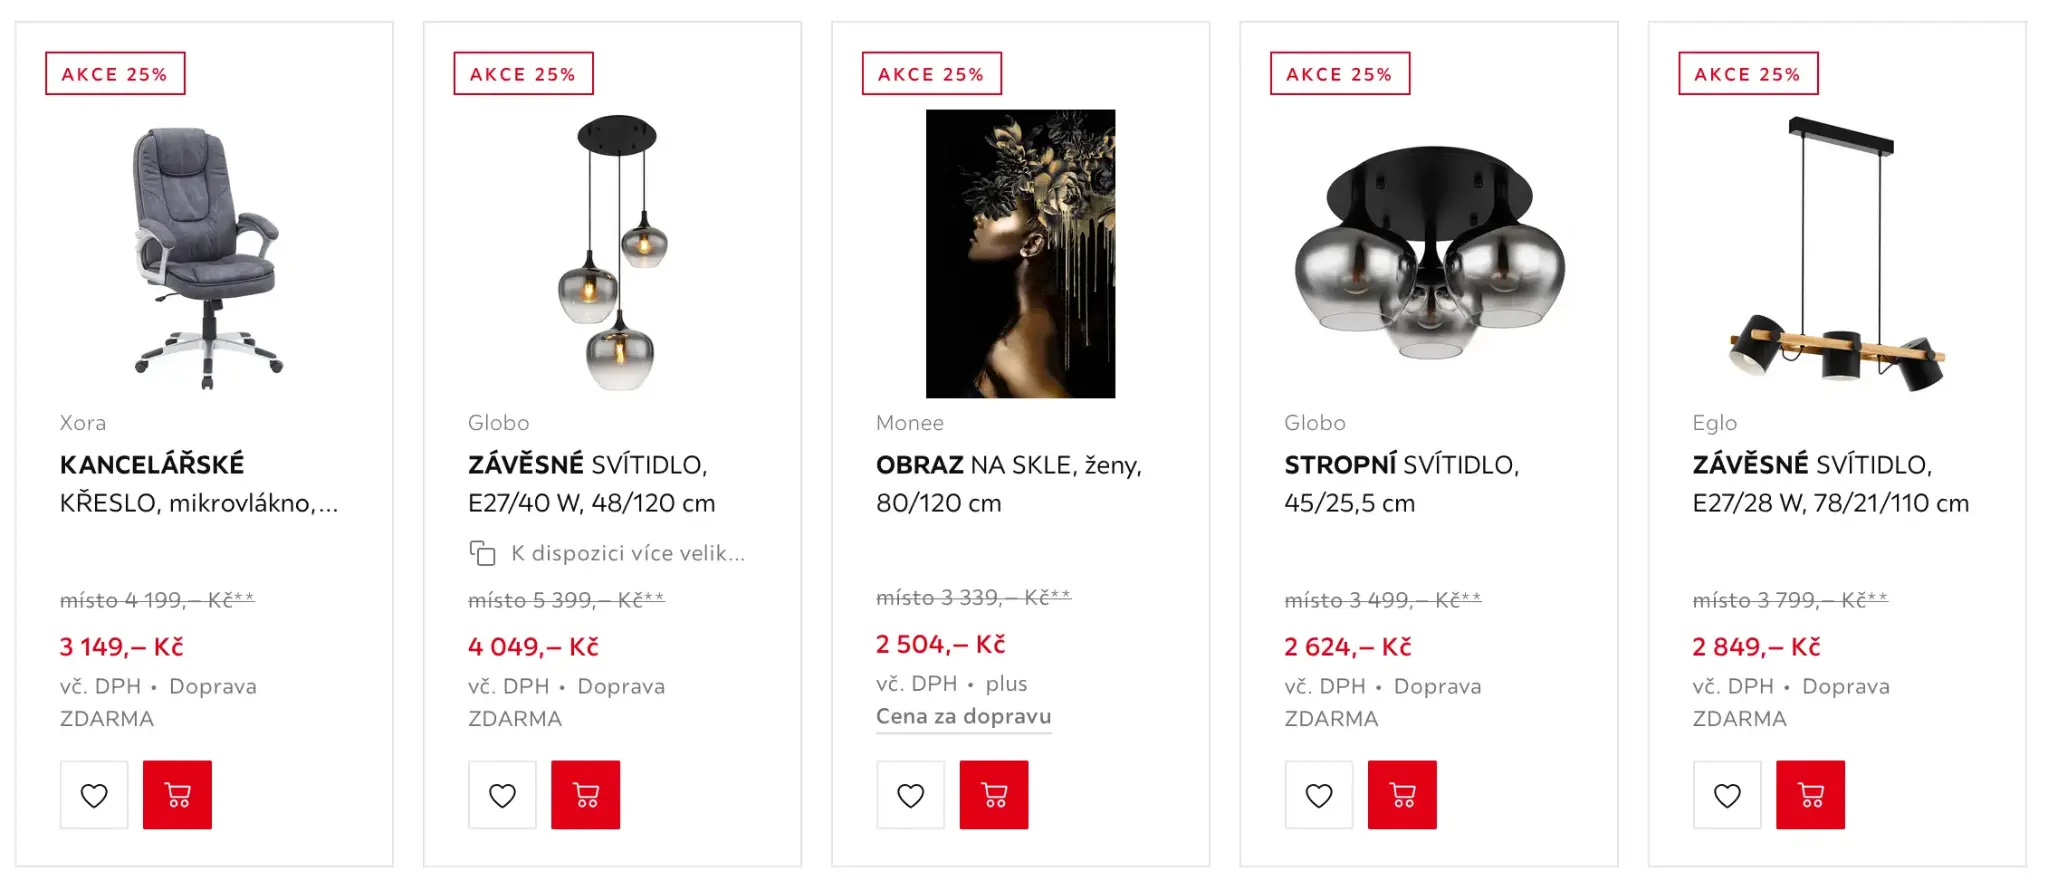Click 'AKCE 25%' badge on Xora chair
The width and height of the screenshot is (2048, 885).
[115, 74]
